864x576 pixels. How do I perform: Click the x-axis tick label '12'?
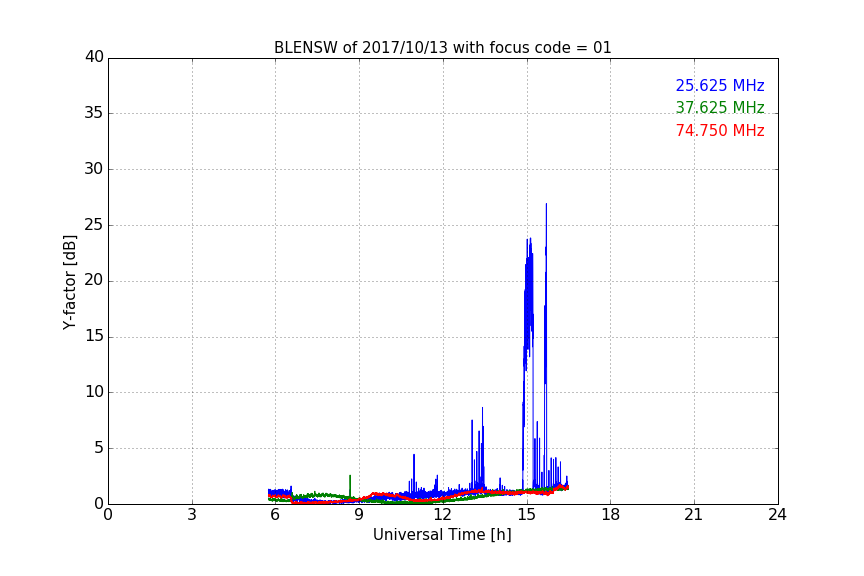click(443, 515)
